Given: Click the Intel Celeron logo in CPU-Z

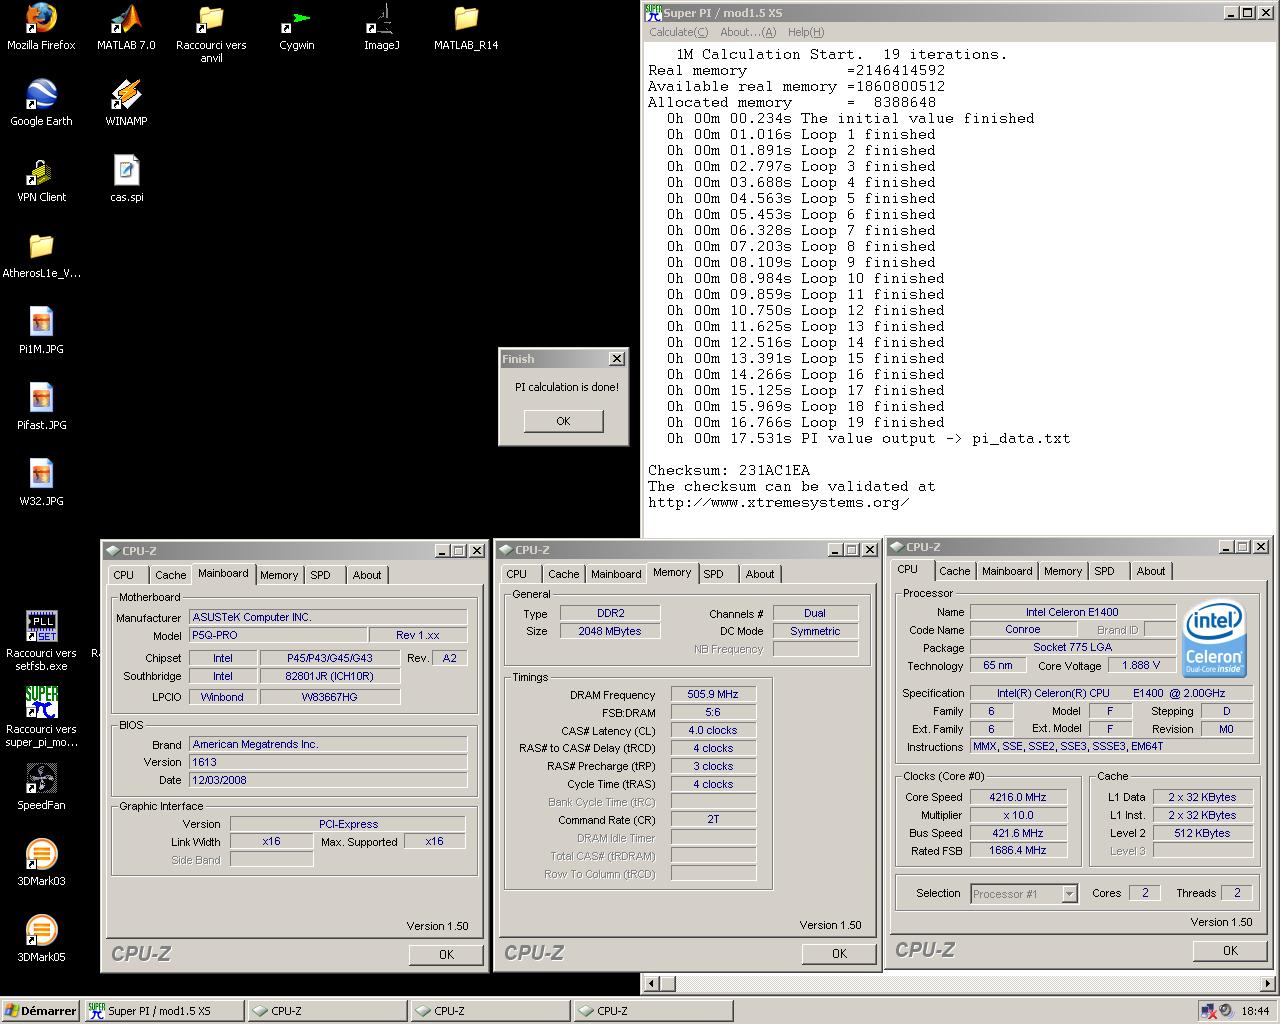Looking at the screenshot, I should (x=1213, y=639).
